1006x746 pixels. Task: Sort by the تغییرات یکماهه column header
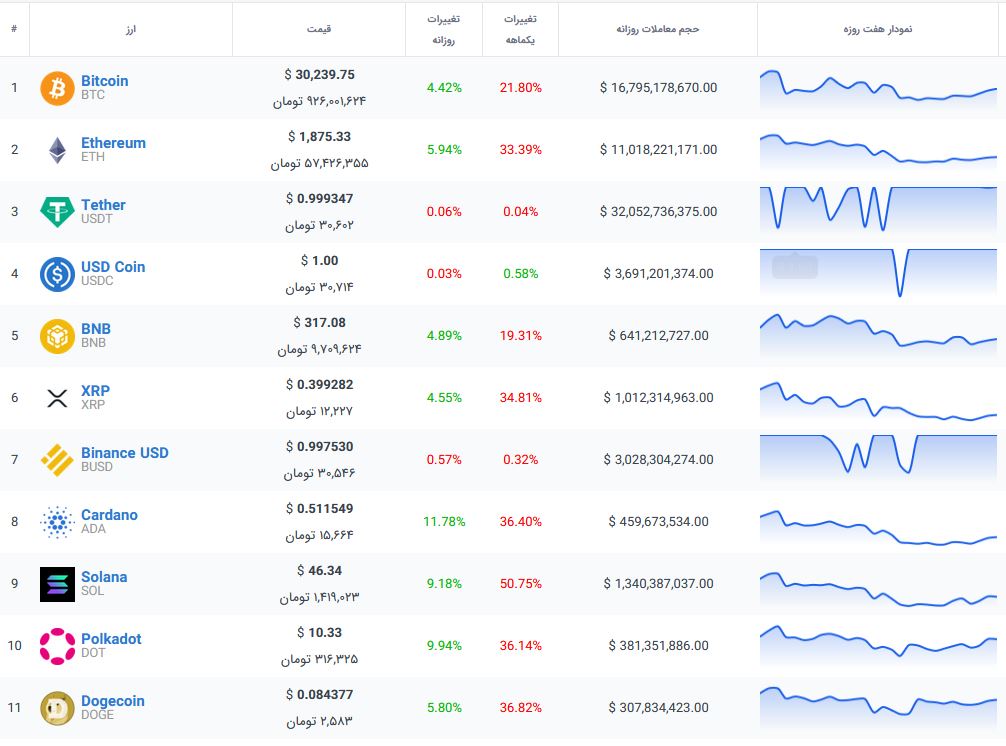[520, 29]
